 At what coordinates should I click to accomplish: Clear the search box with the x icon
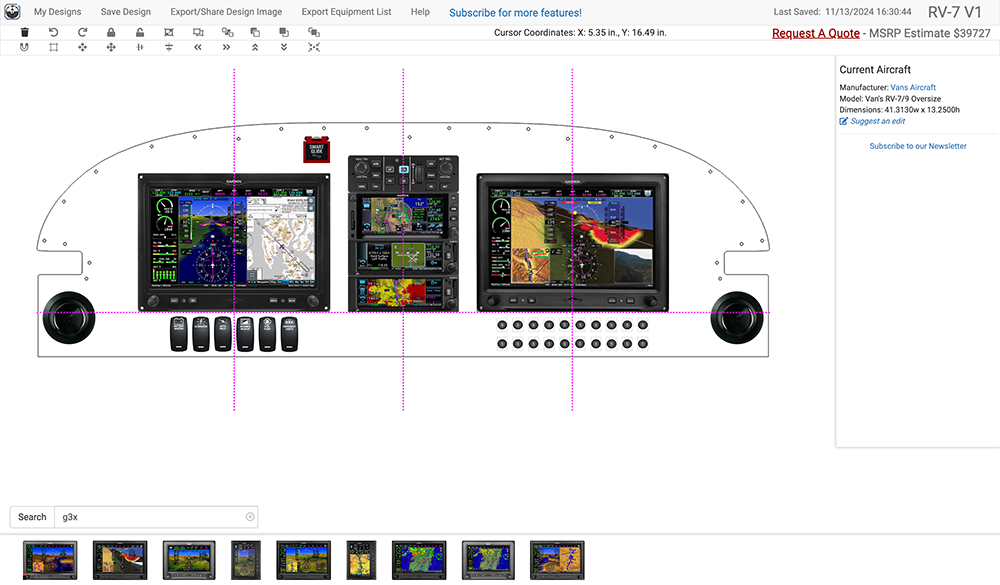[x=250, y=517]
